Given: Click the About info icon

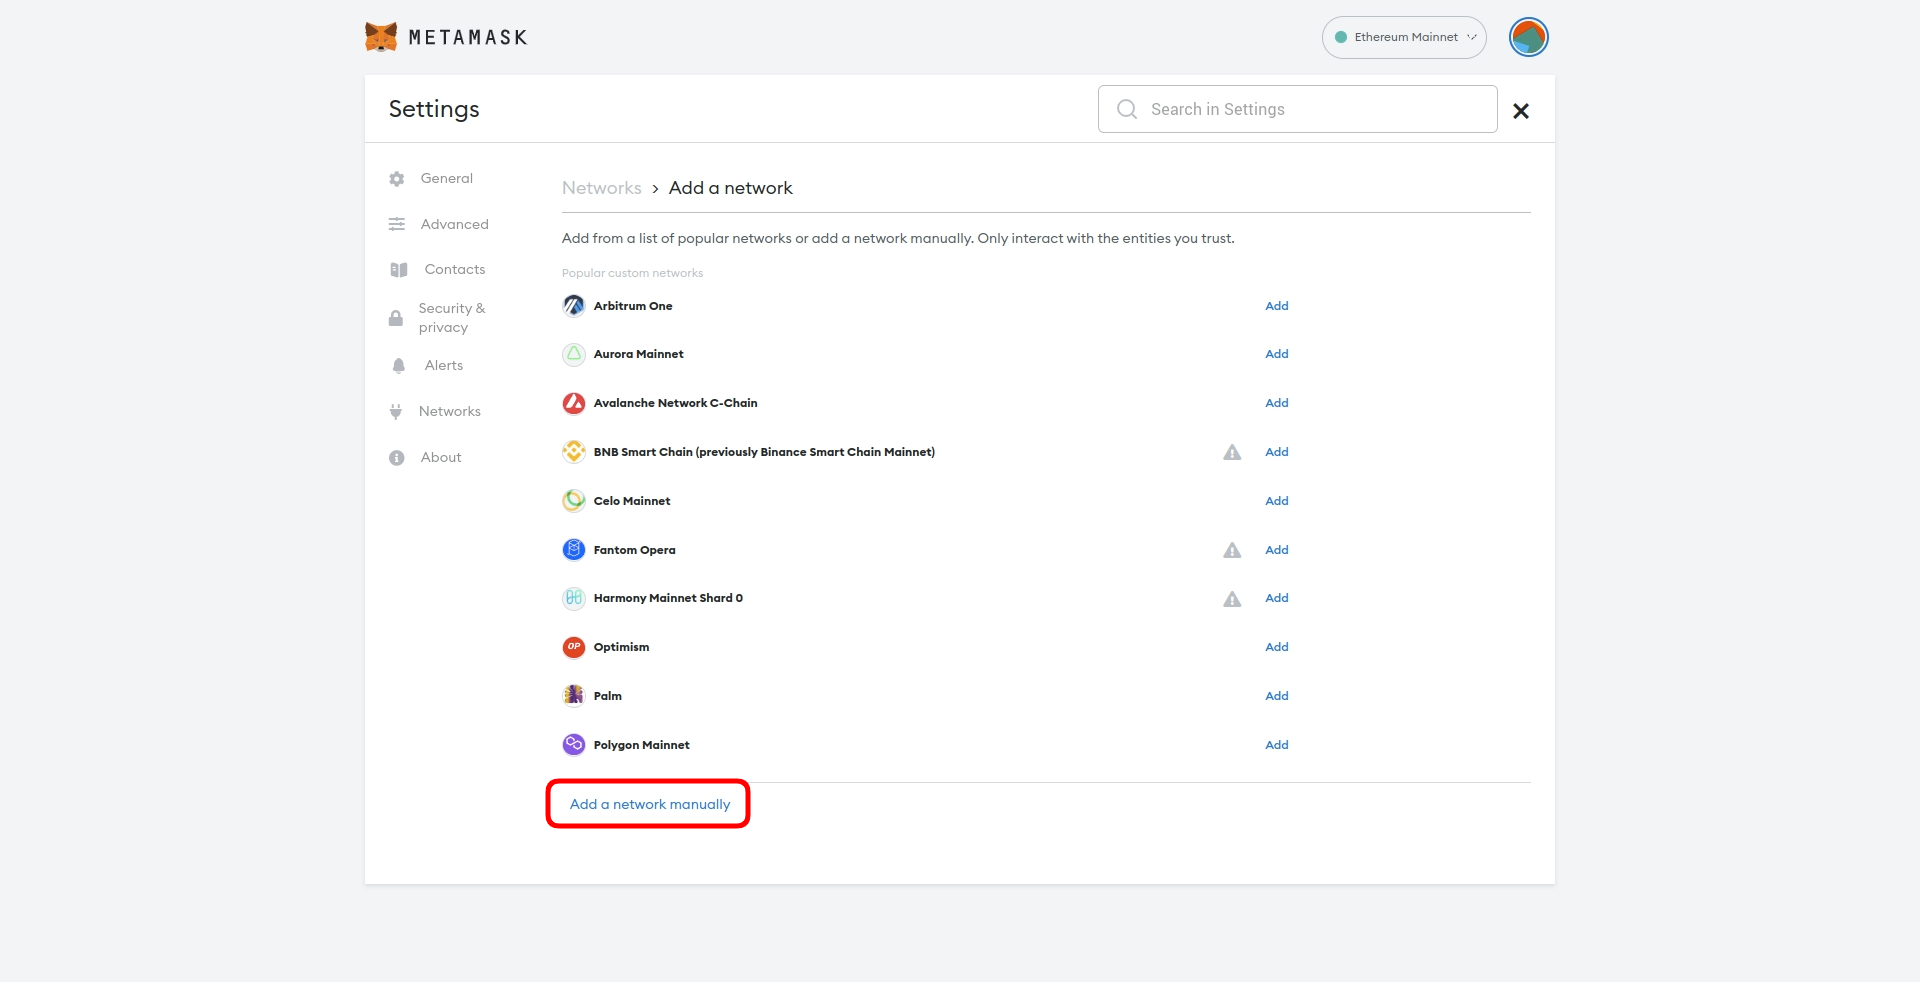Looking at the screenshot, I should tap(397, 458).
